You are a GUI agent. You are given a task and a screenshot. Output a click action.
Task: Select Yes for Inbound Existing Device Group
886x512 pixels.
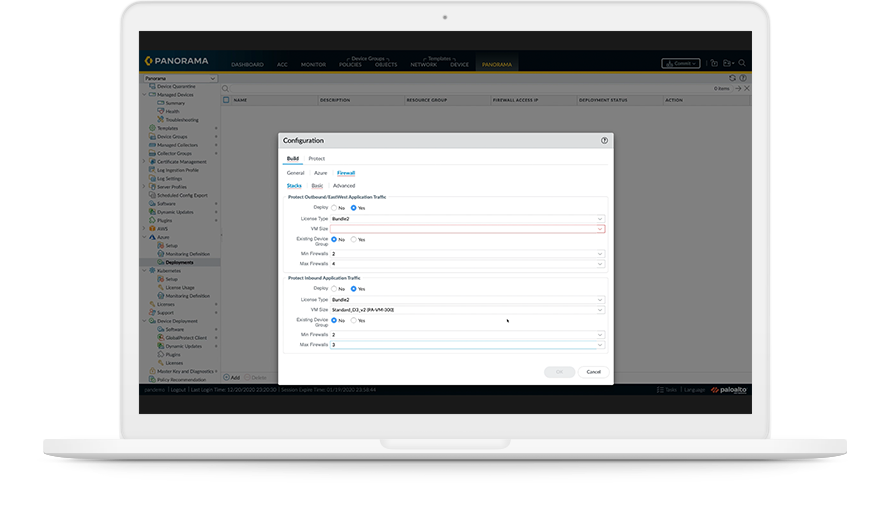(x=353, y=321)
